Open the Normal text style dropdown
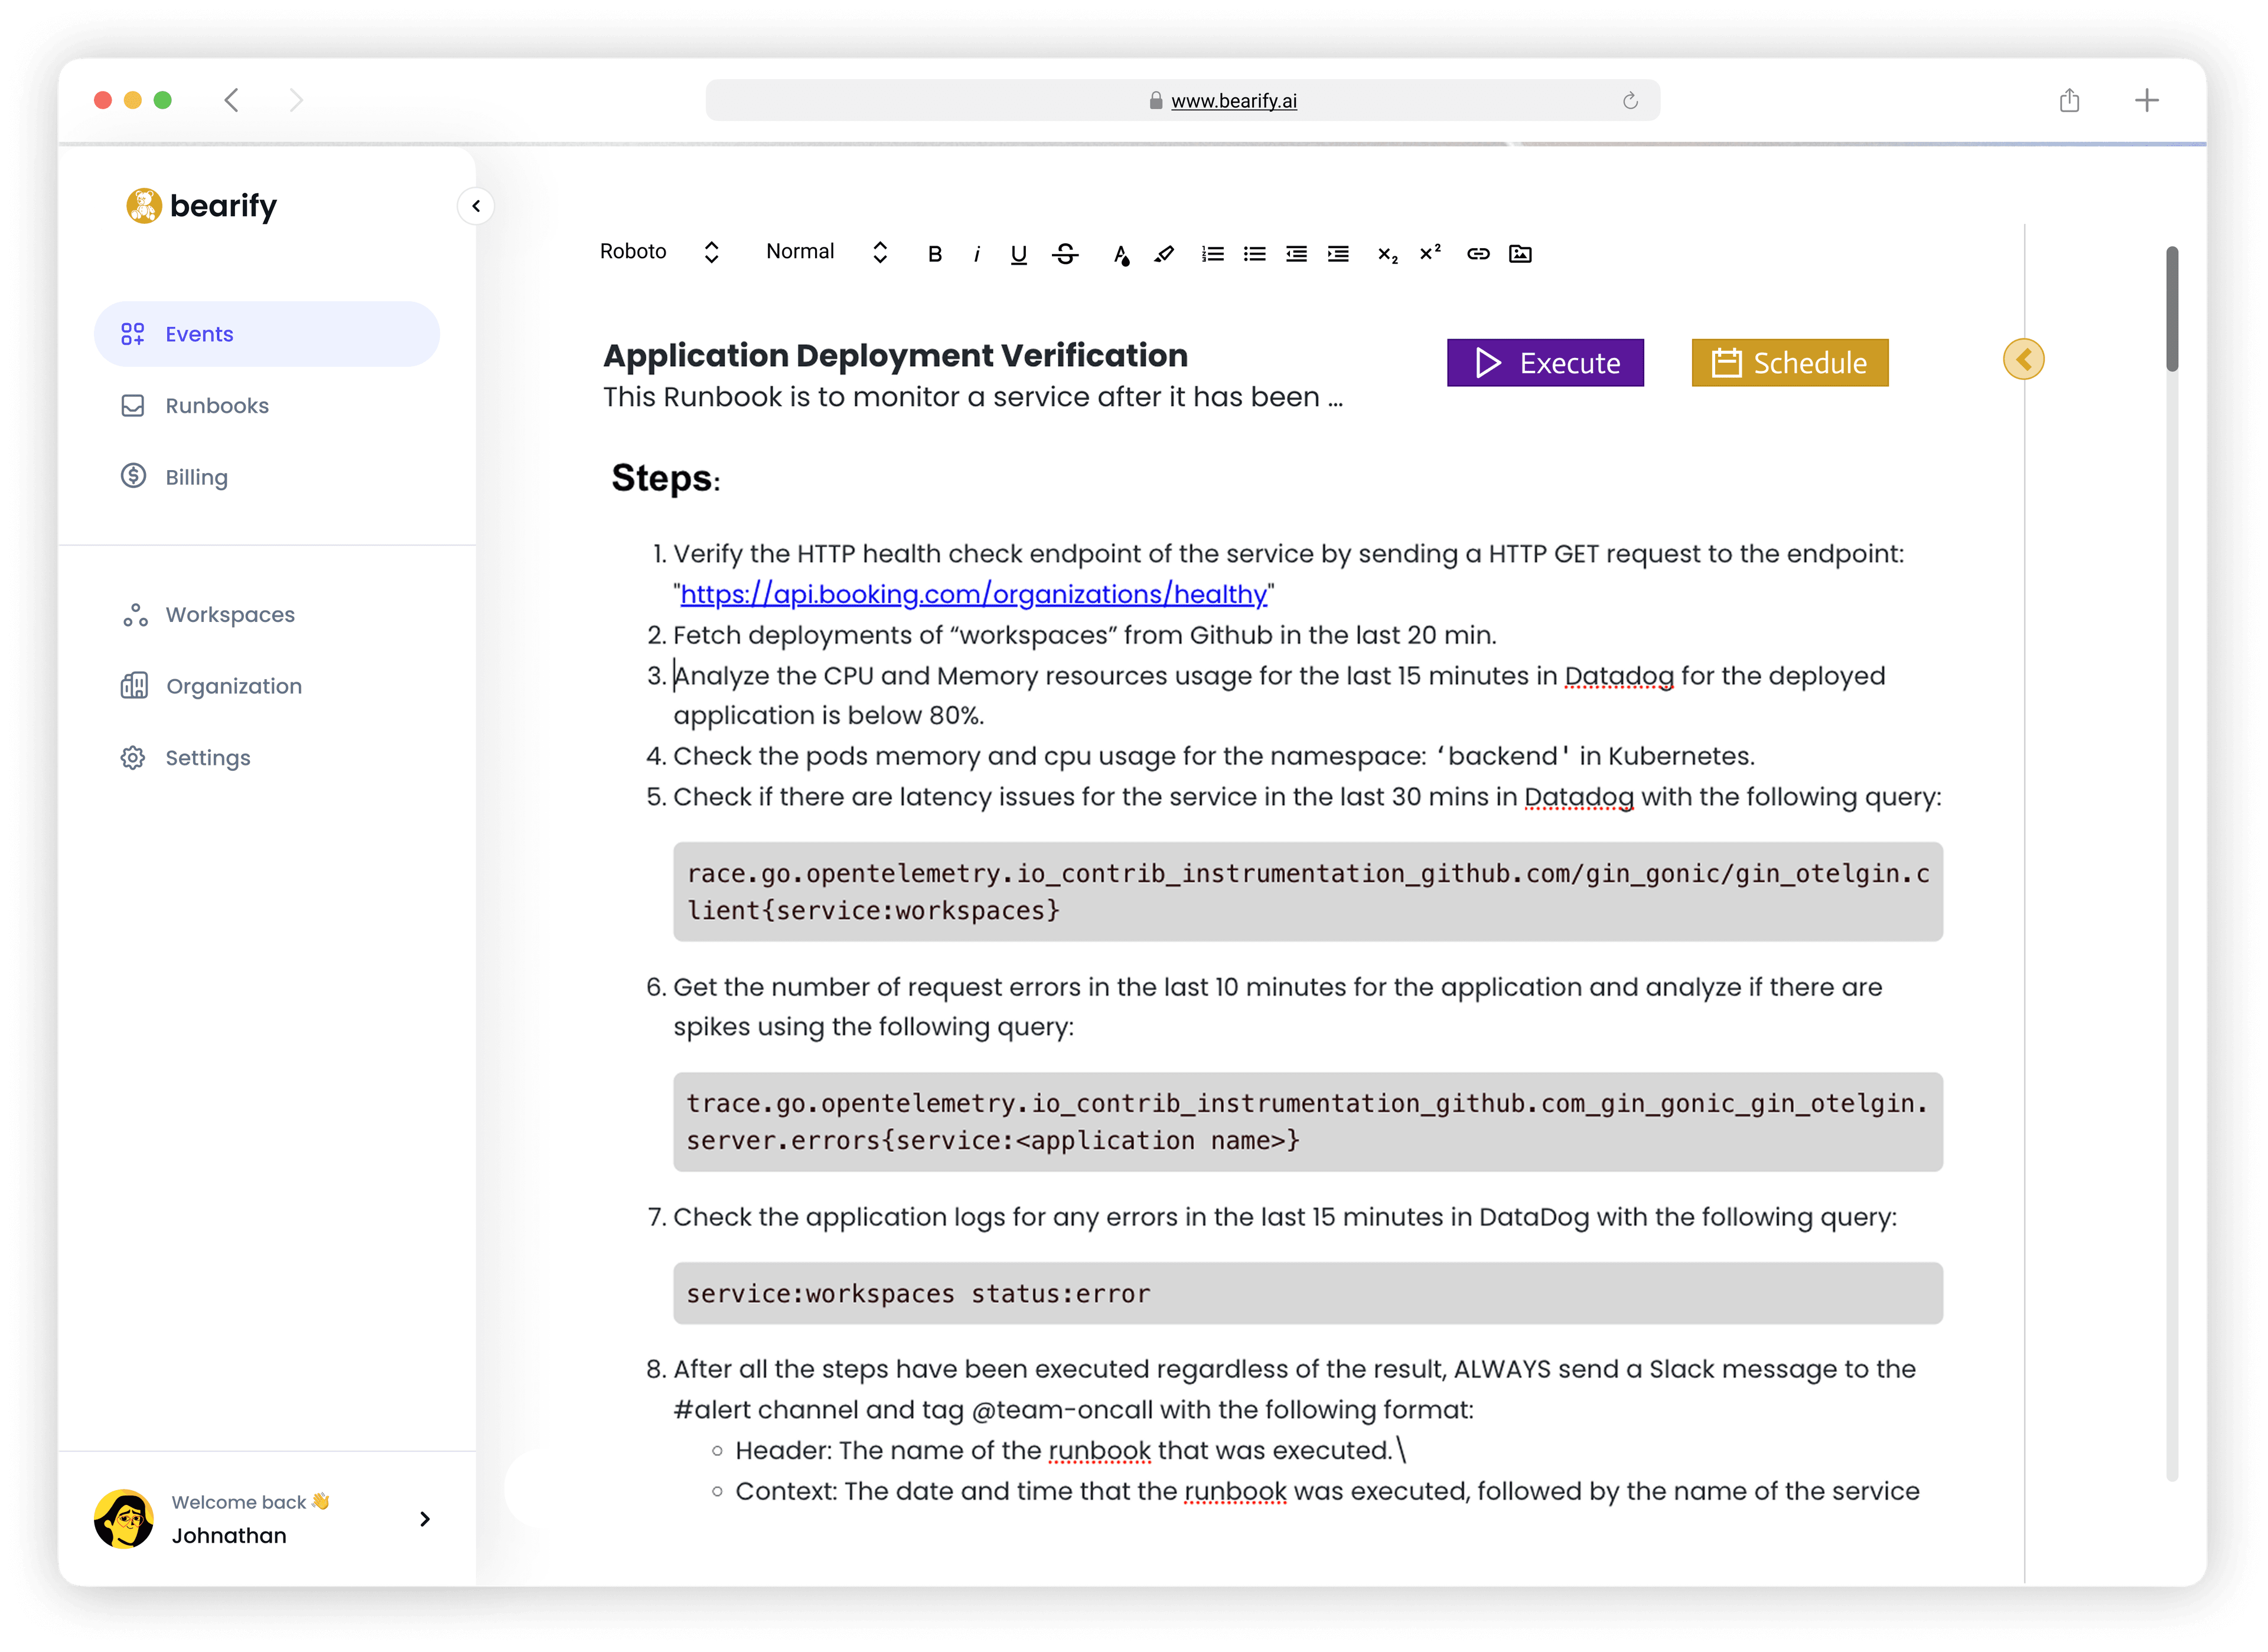 point(827,252)
